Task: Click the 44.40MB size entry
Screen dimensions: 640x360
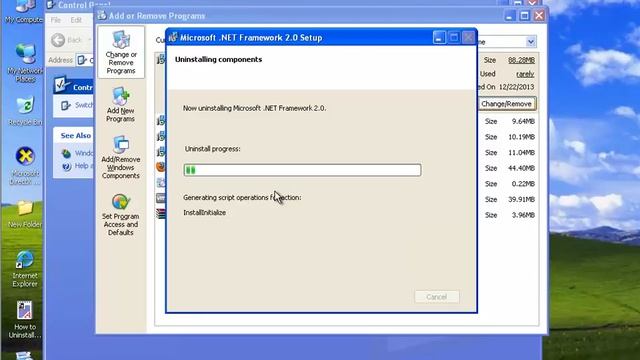Action: click(x=521, y=168)
